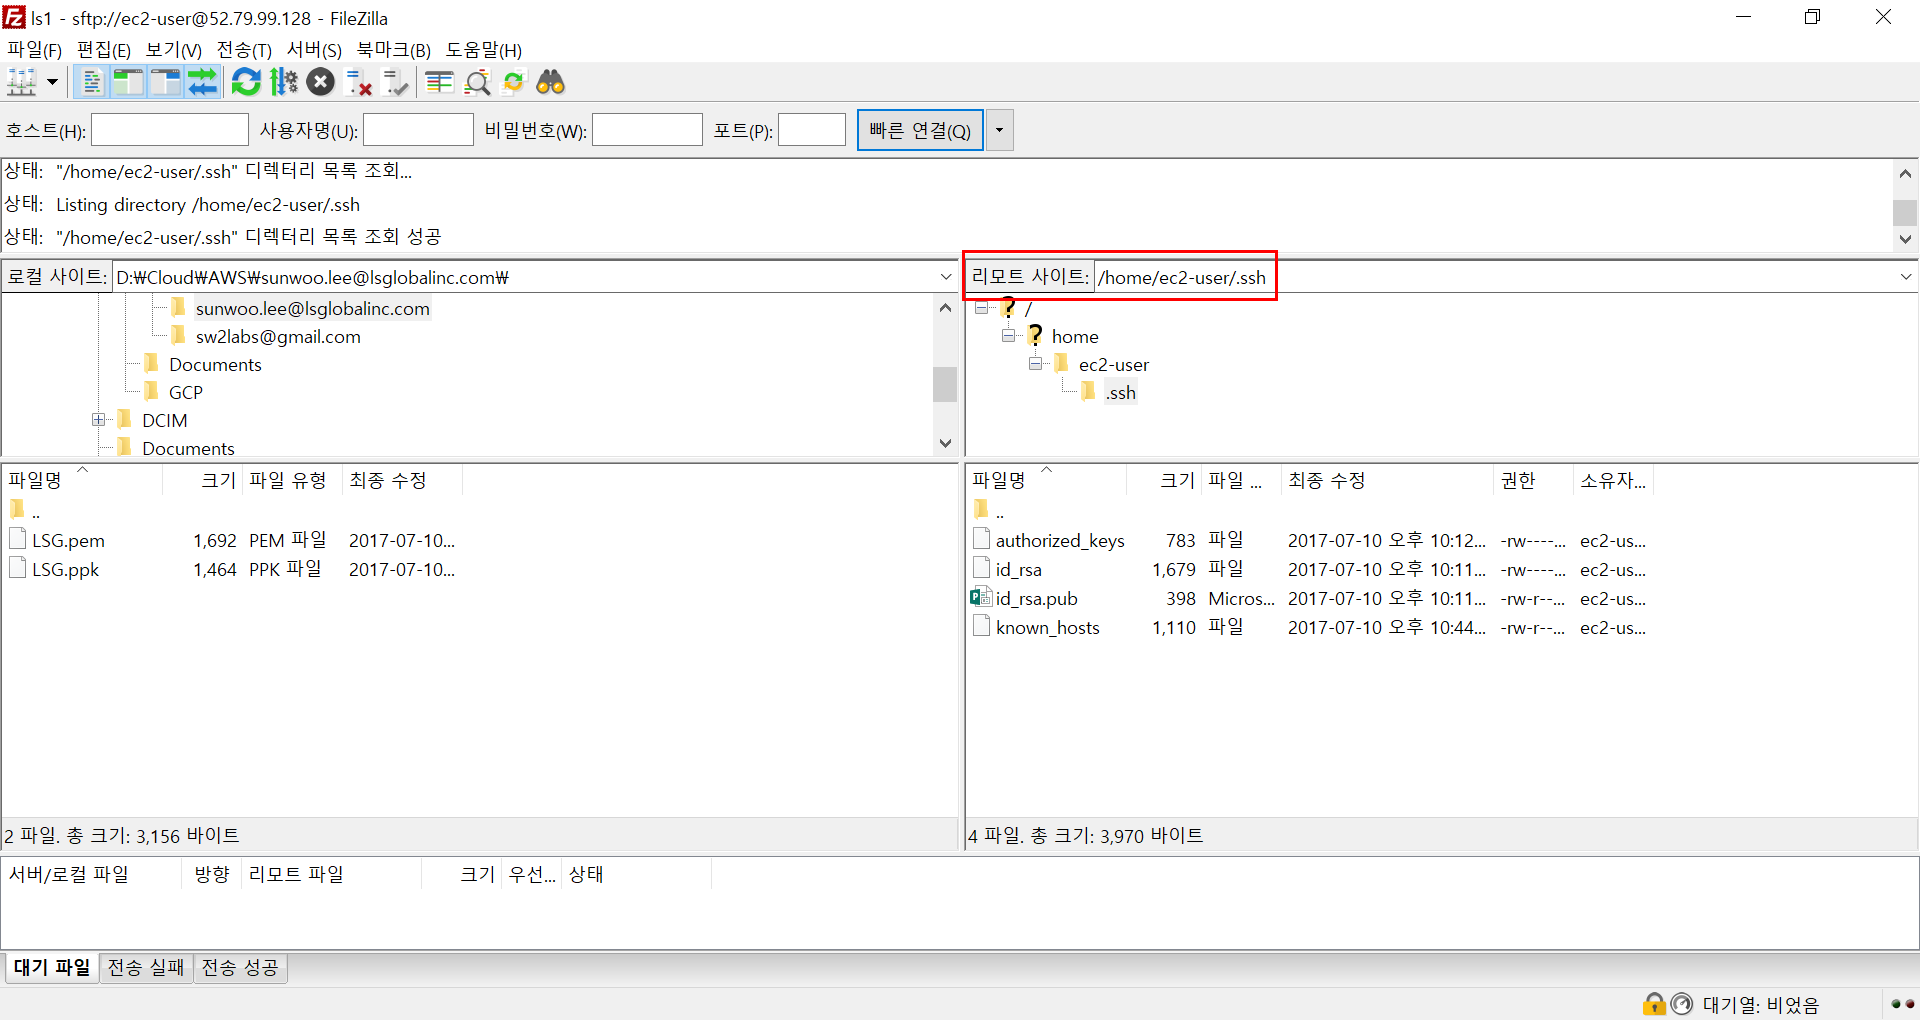This screenshot has height=1020, width=1920.
Task: Select the .ssh remote folder
Action: click(x=1120, y=392)
